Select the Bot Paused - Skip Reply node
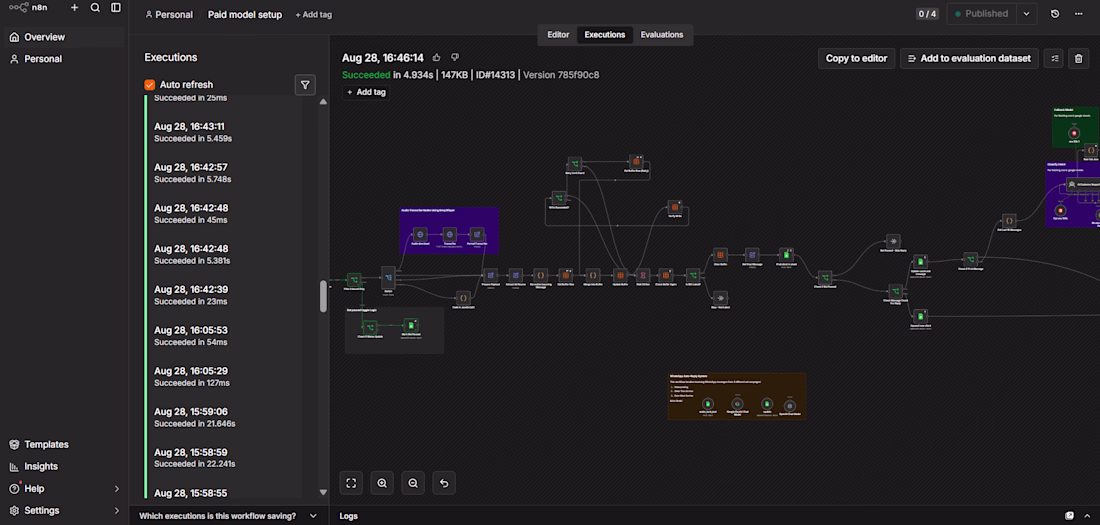Viewport: 1100px width, 525px height. (x=893, y=241)
